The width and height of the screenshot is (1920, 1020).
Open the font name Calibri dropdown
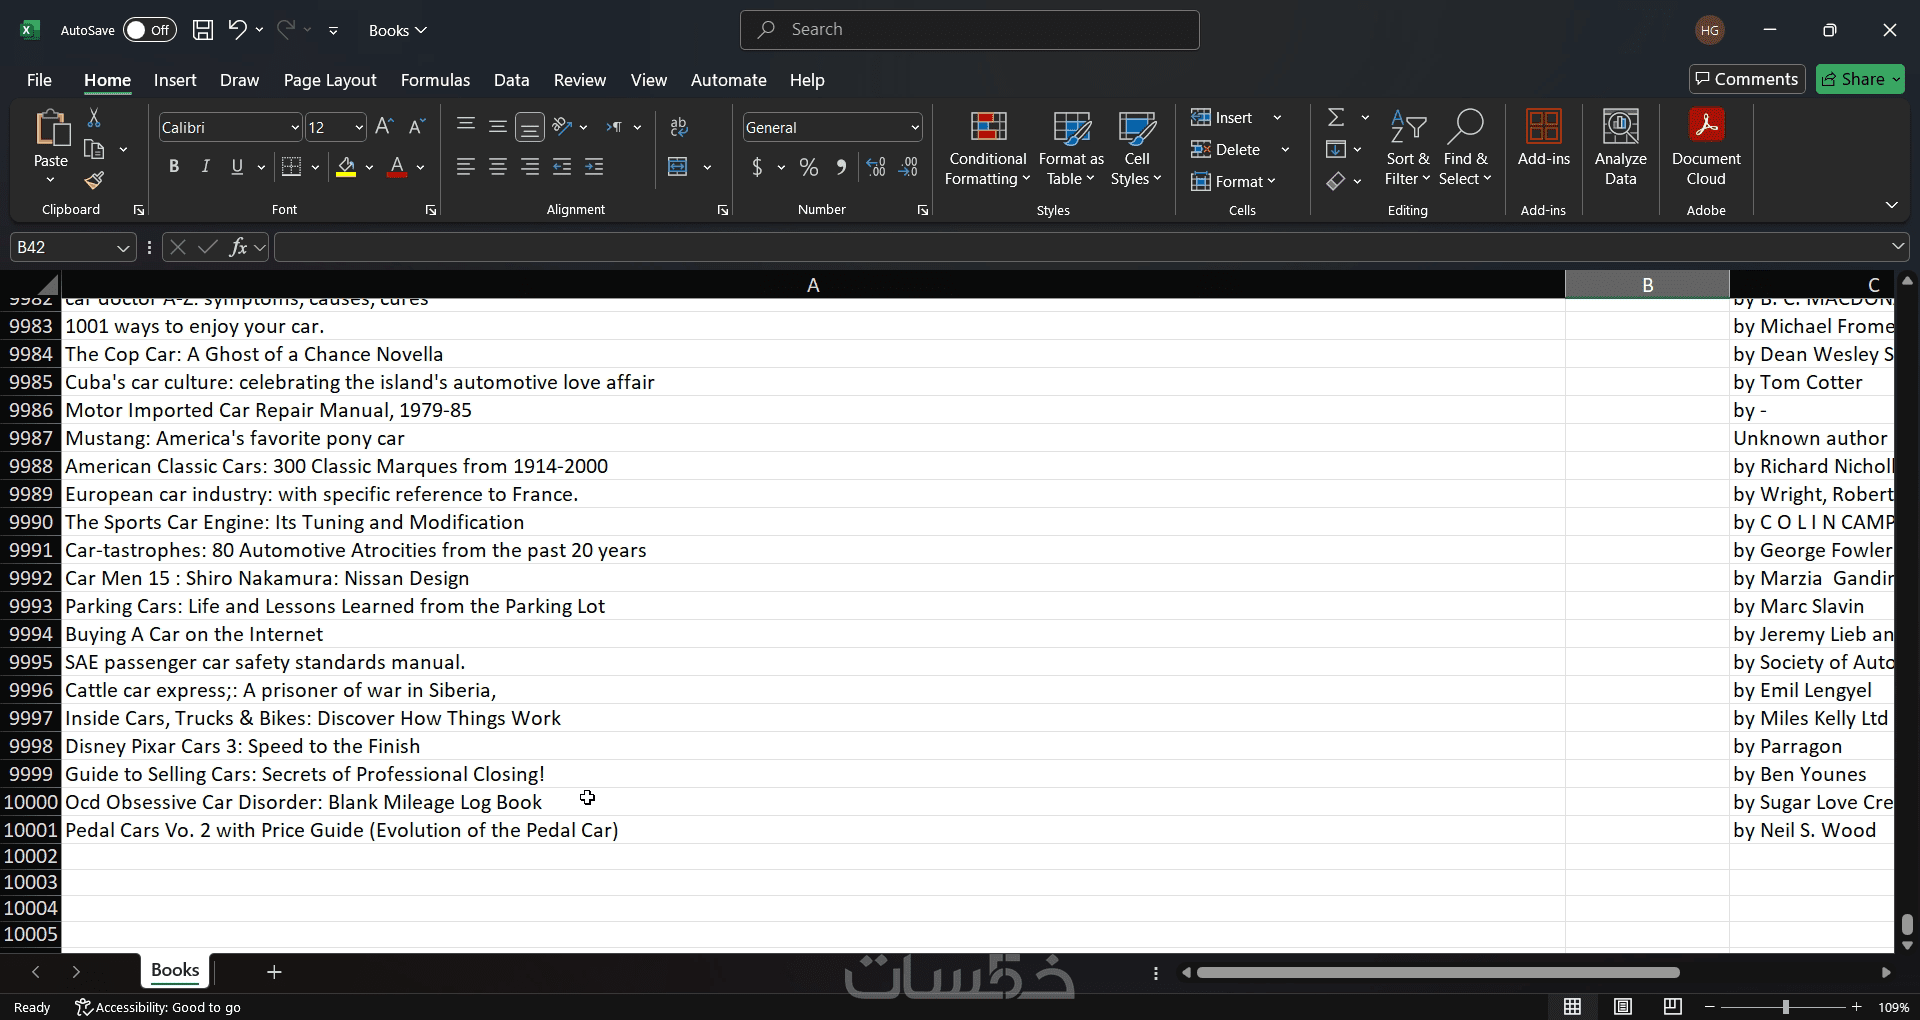pos(295,128)
